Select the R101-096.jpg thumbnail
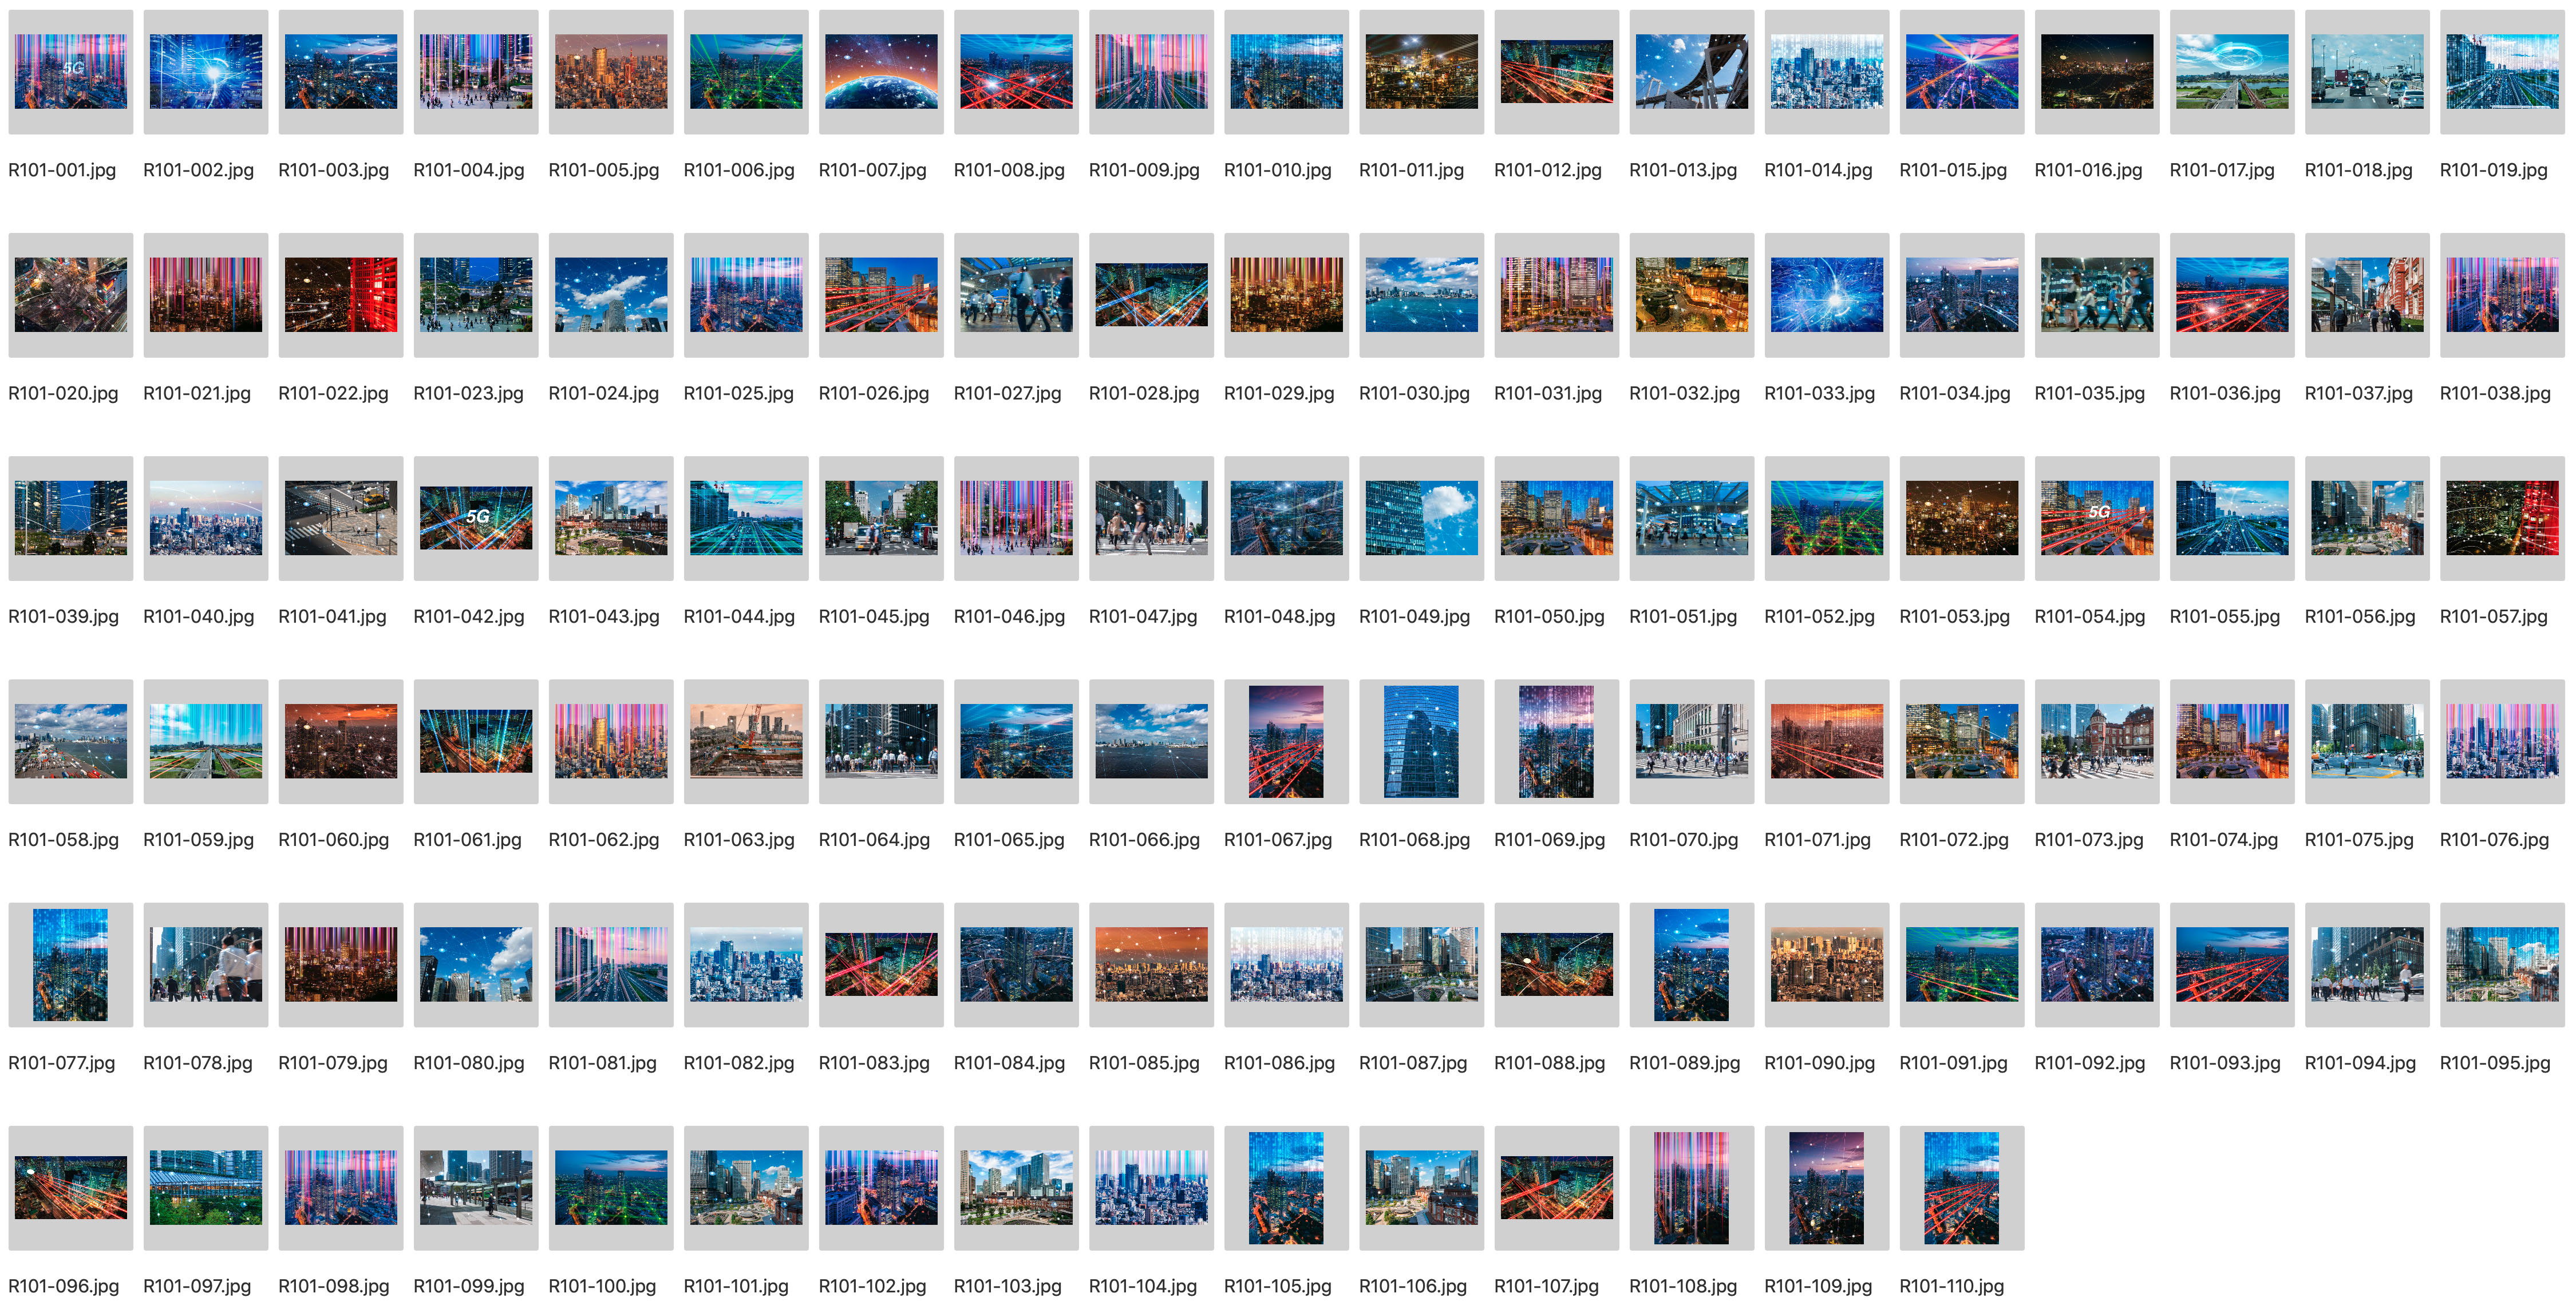The image size is (2576, 1313). [70, 1187]
